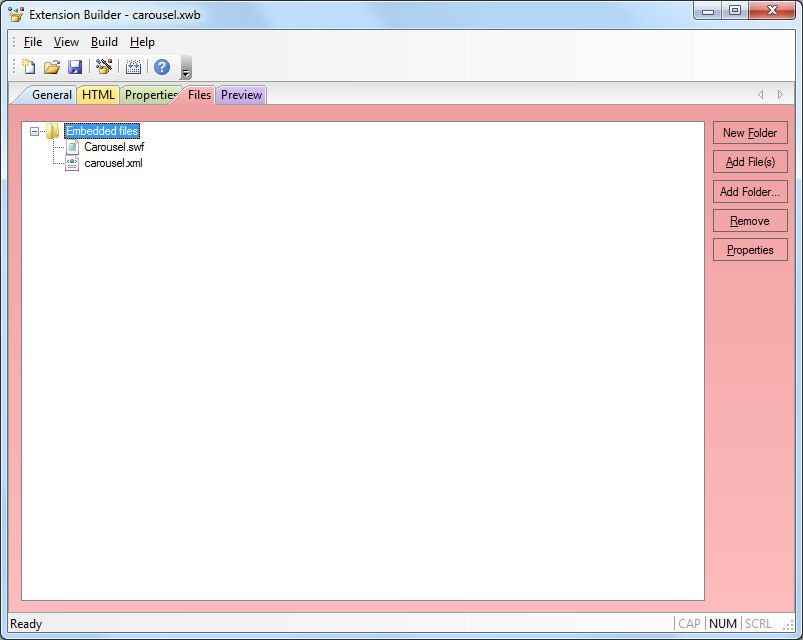
Task: Collapse the Embedded files tree node
Action: click(x=34, y=132)
